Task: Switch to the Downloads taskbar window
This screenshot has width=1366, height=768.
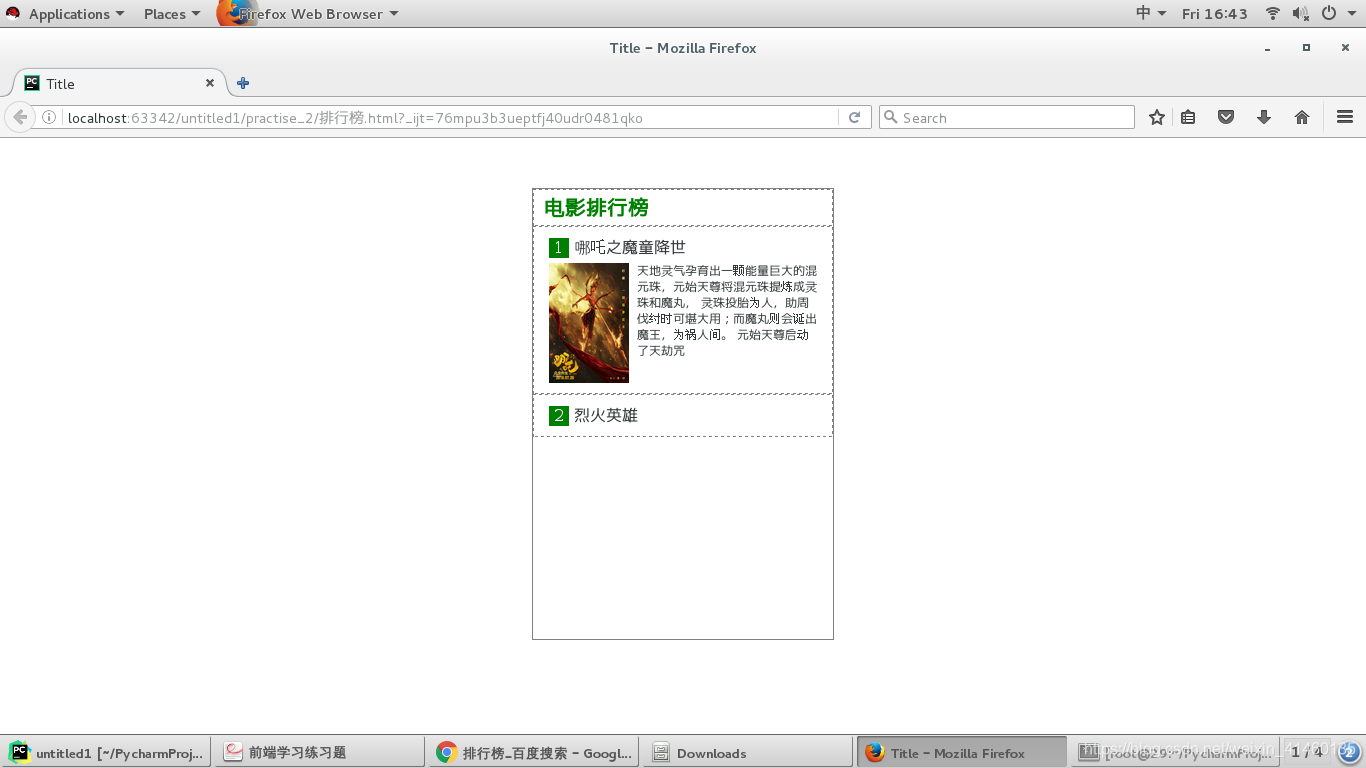Action: [747, 753]
